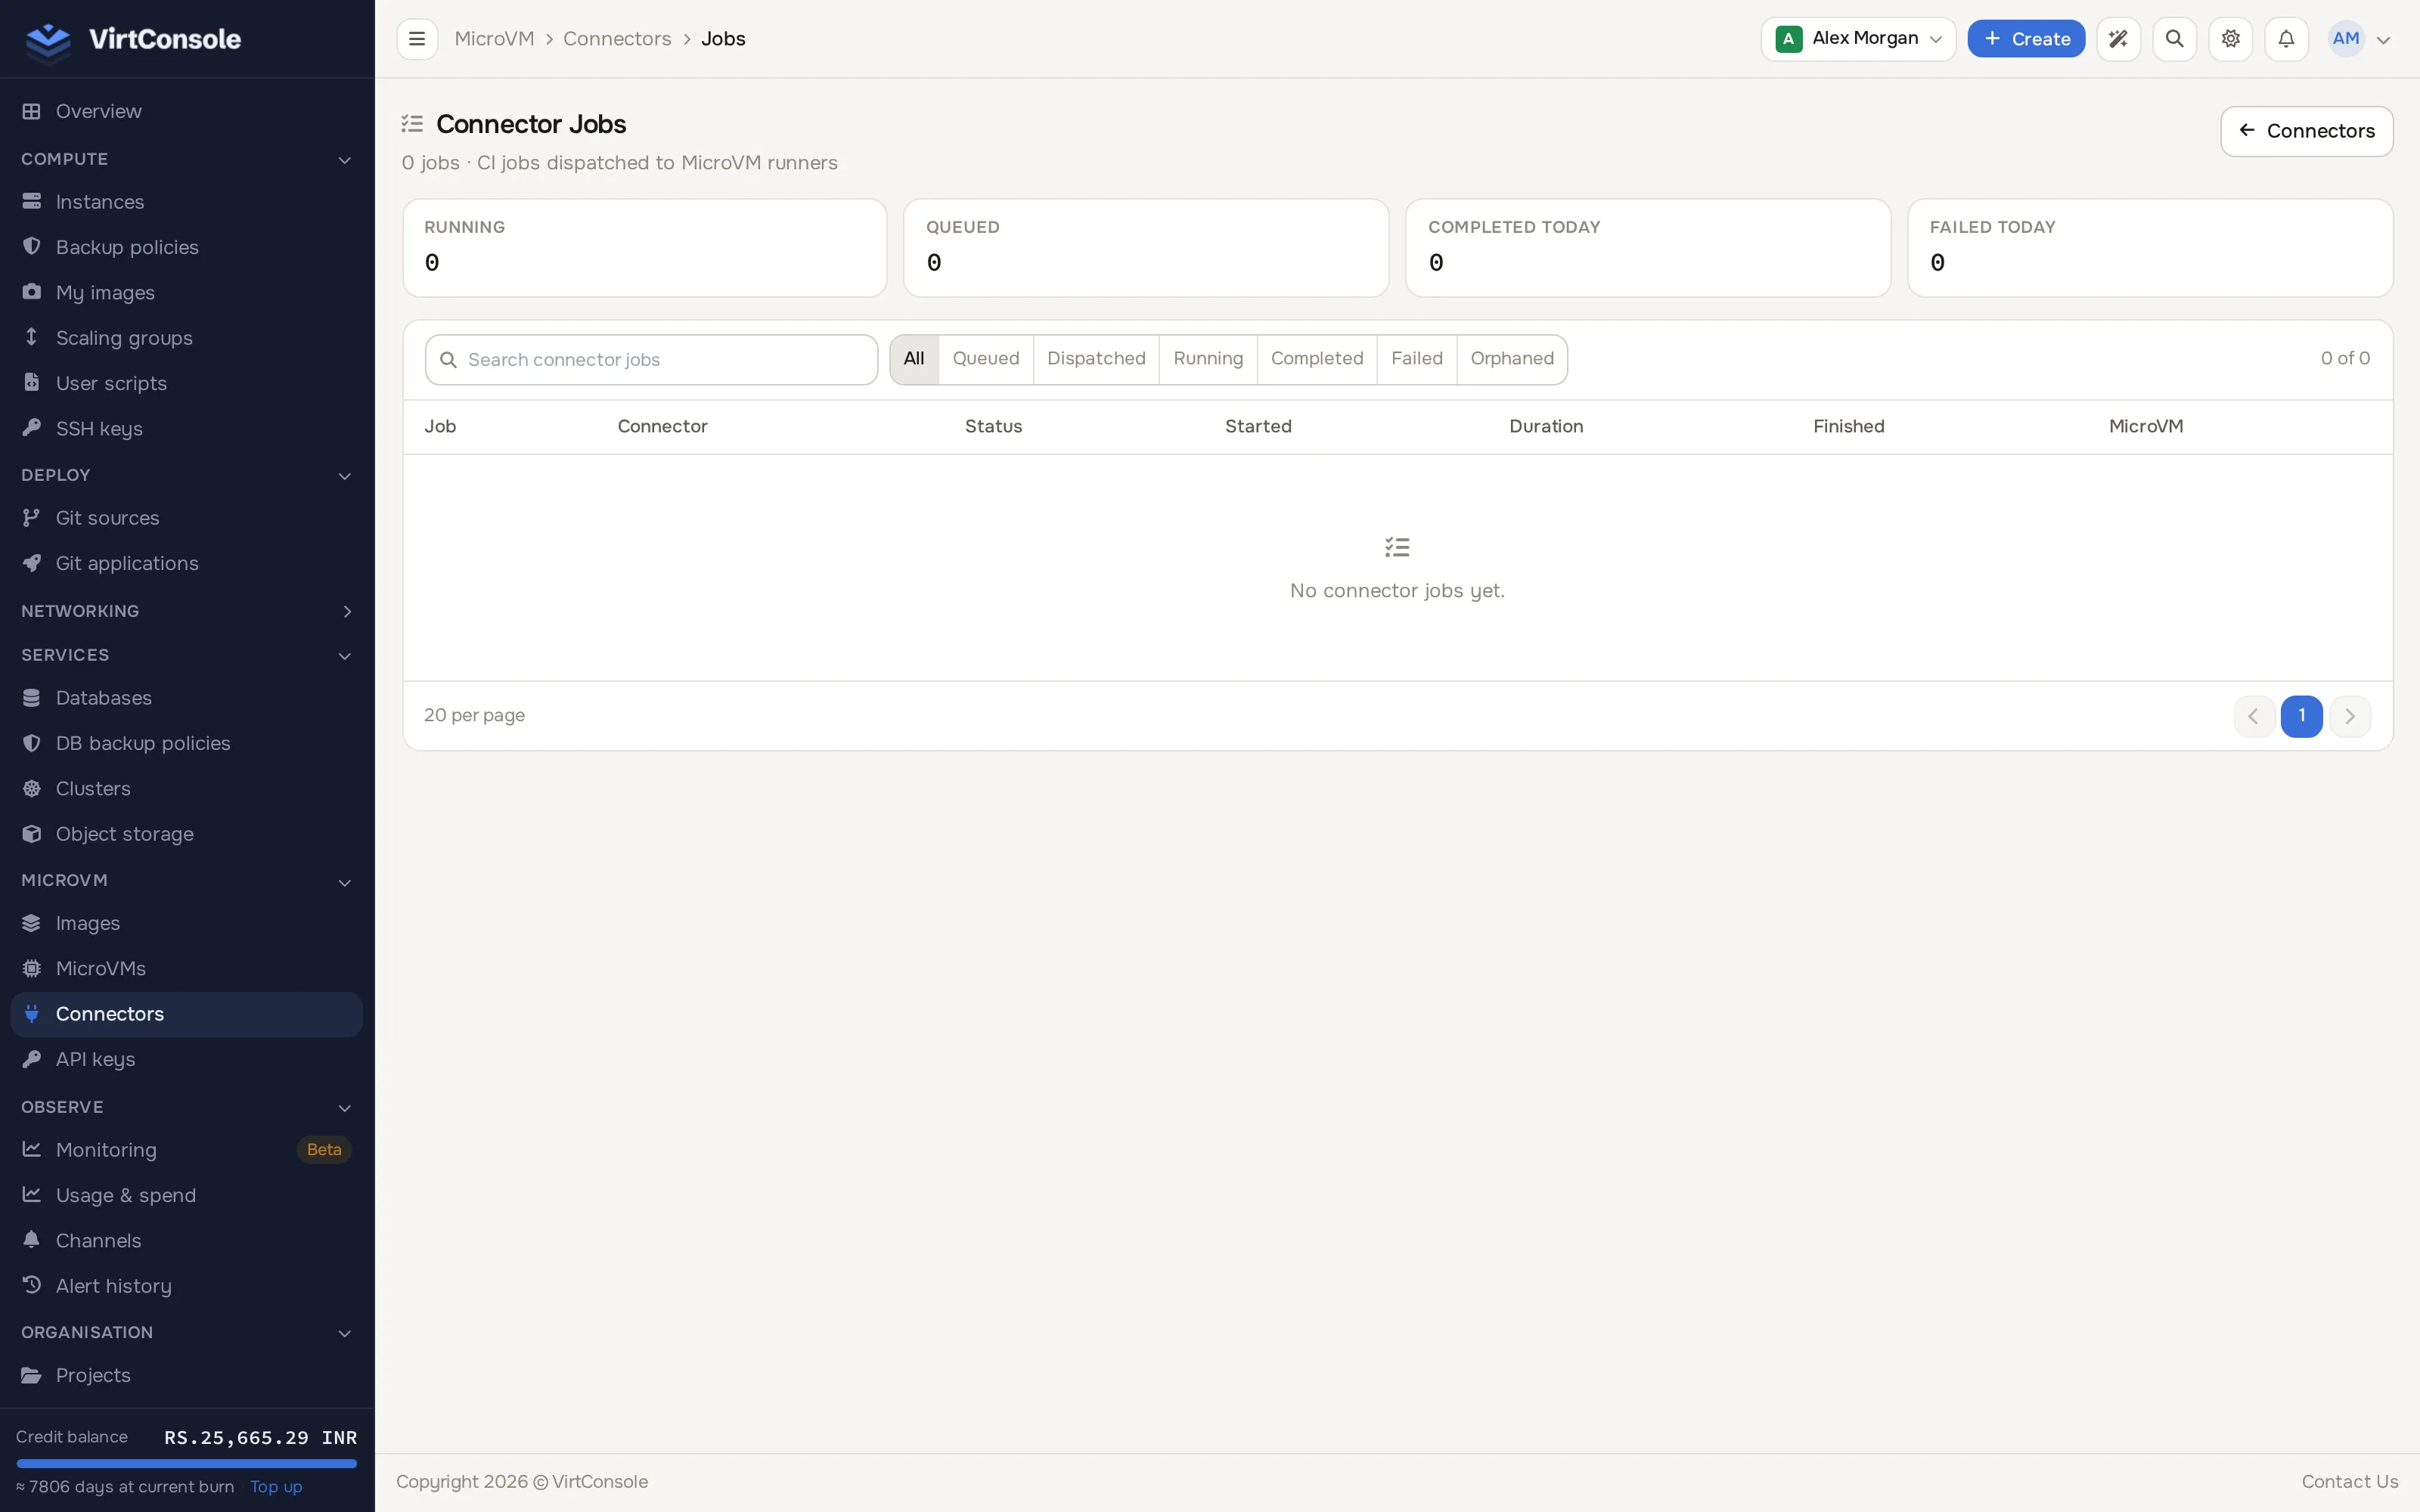
Task: Click the Top up link
Action: pyautogui.click(x=276, y=1487)
